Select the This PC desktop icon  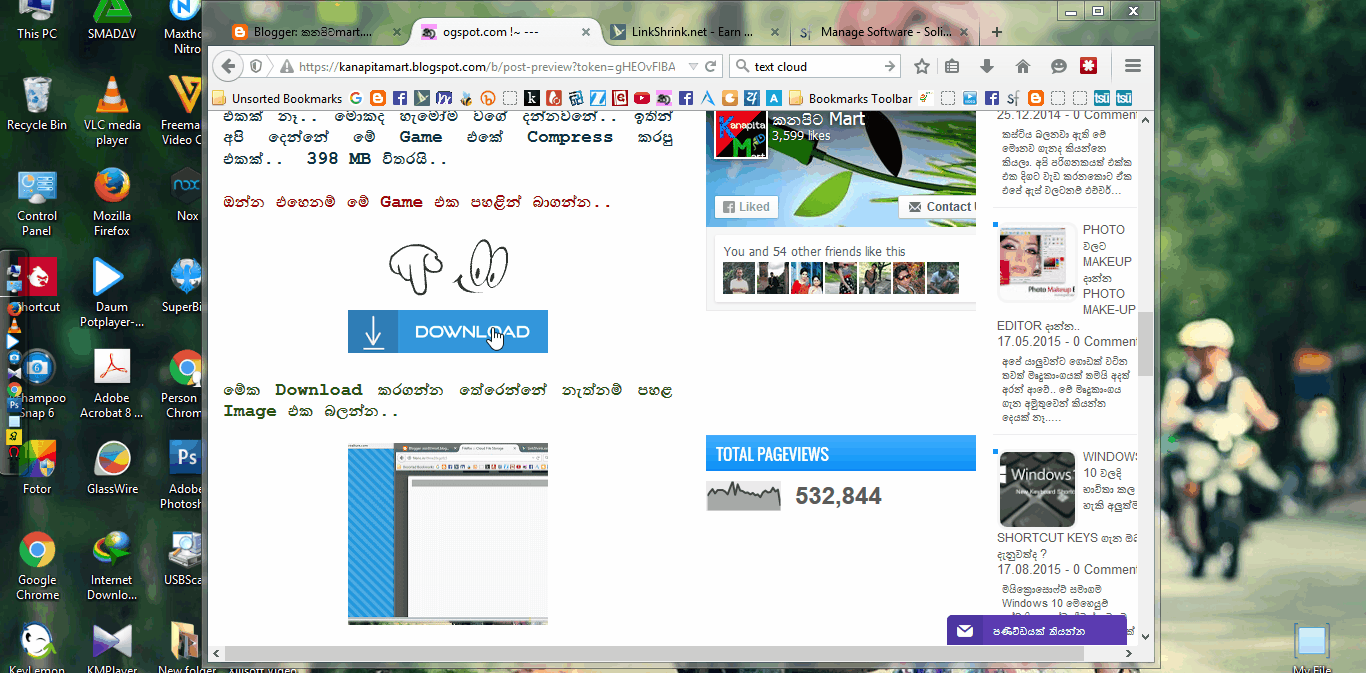tap(37, 20)
